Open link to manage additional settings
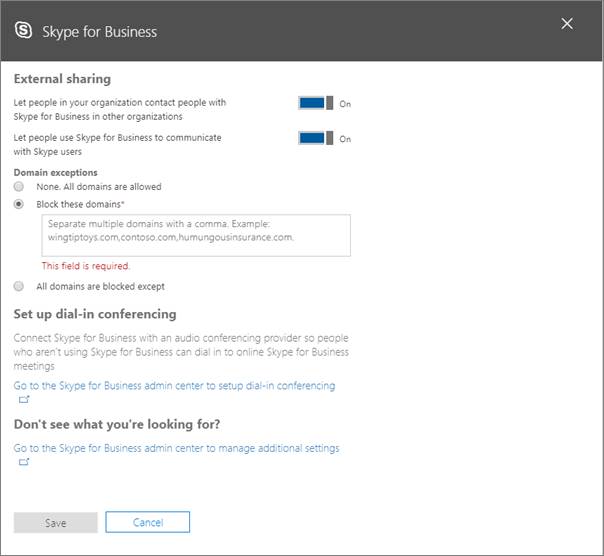This screenshot has width=604, height=556. click(176, 448)
